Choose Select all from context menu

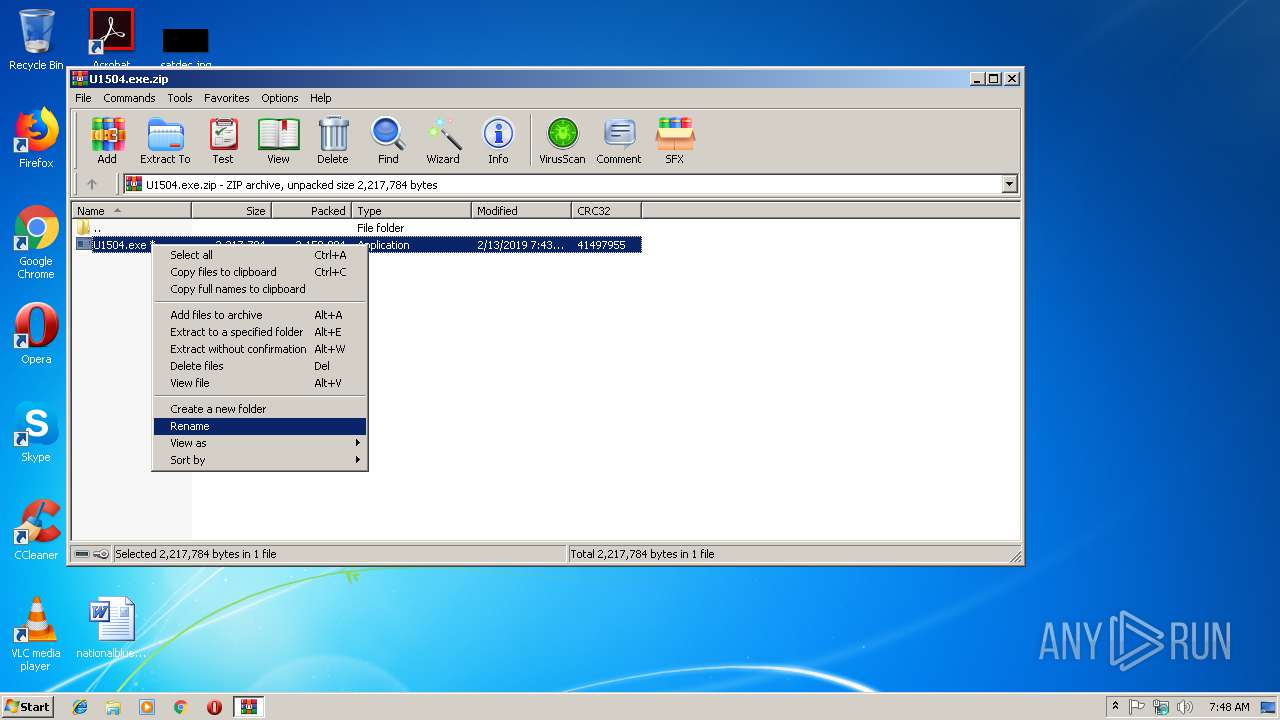pyautogui.click(x=260, y=255)
